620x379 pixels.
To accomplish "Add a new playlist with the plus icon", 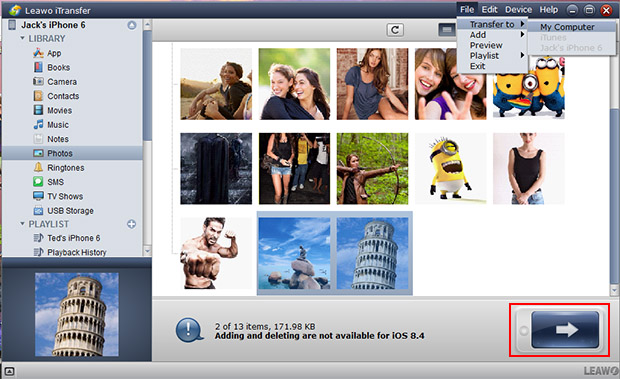I will tap(131, 224).
